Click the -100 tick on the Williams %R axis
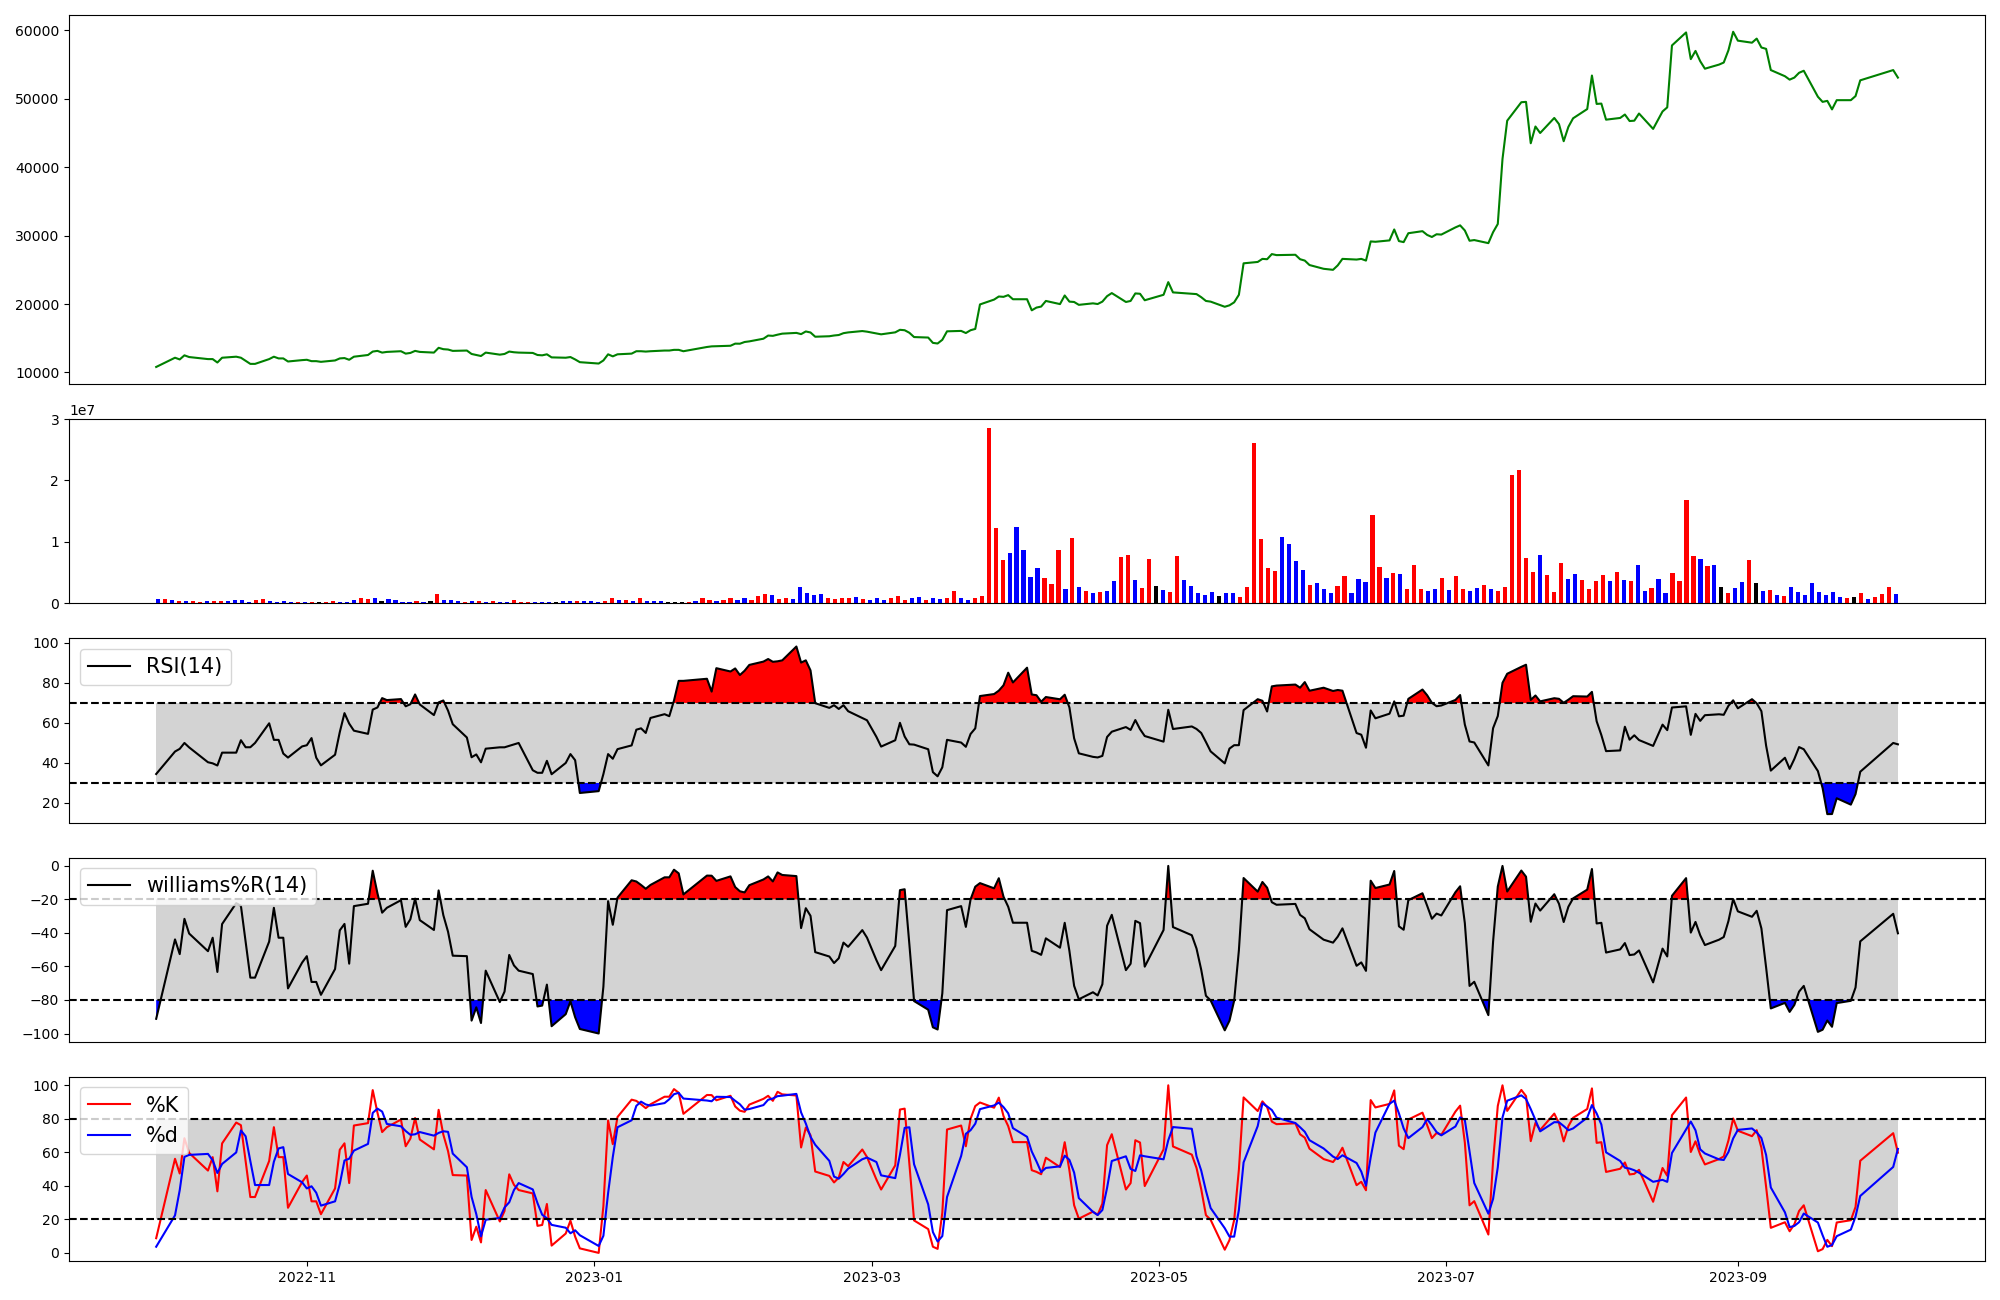The height and width of the screenshot is (1300, 2000). pos(42,1034)
